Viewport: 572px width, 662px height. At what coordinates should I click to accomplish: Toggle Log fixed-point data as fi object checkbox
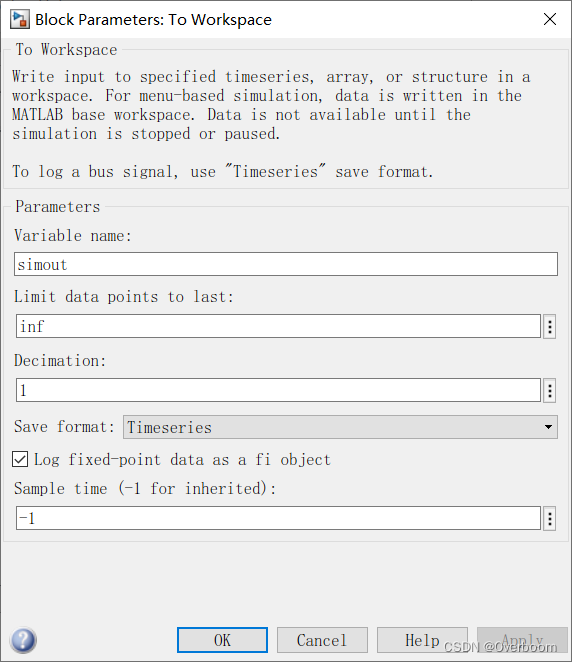20,459
